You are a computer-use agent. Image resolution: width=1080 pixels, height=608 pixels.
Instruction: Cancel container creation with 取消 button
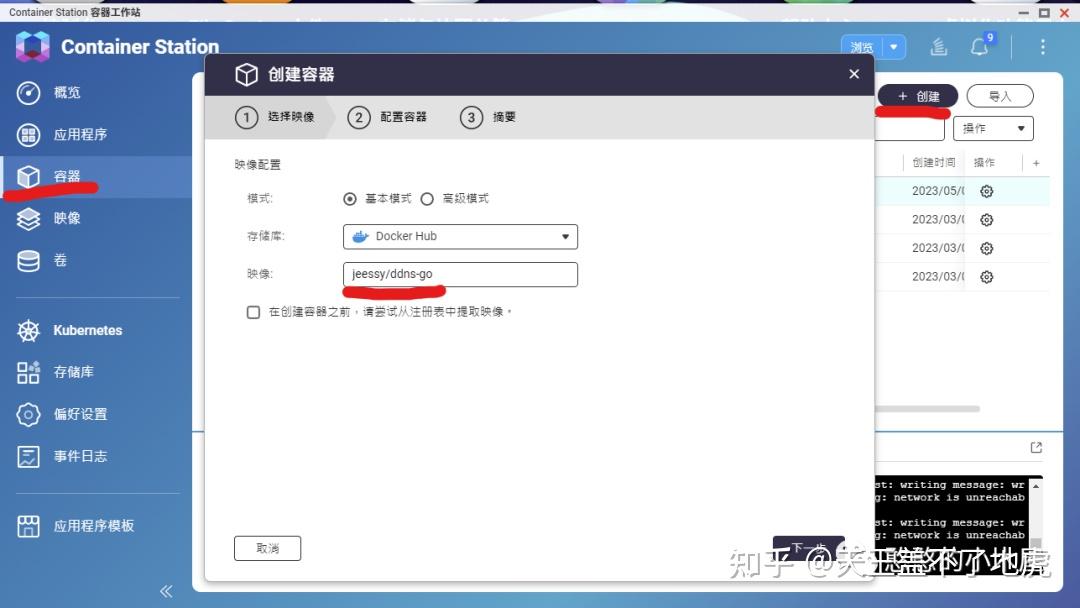point(267,548)
